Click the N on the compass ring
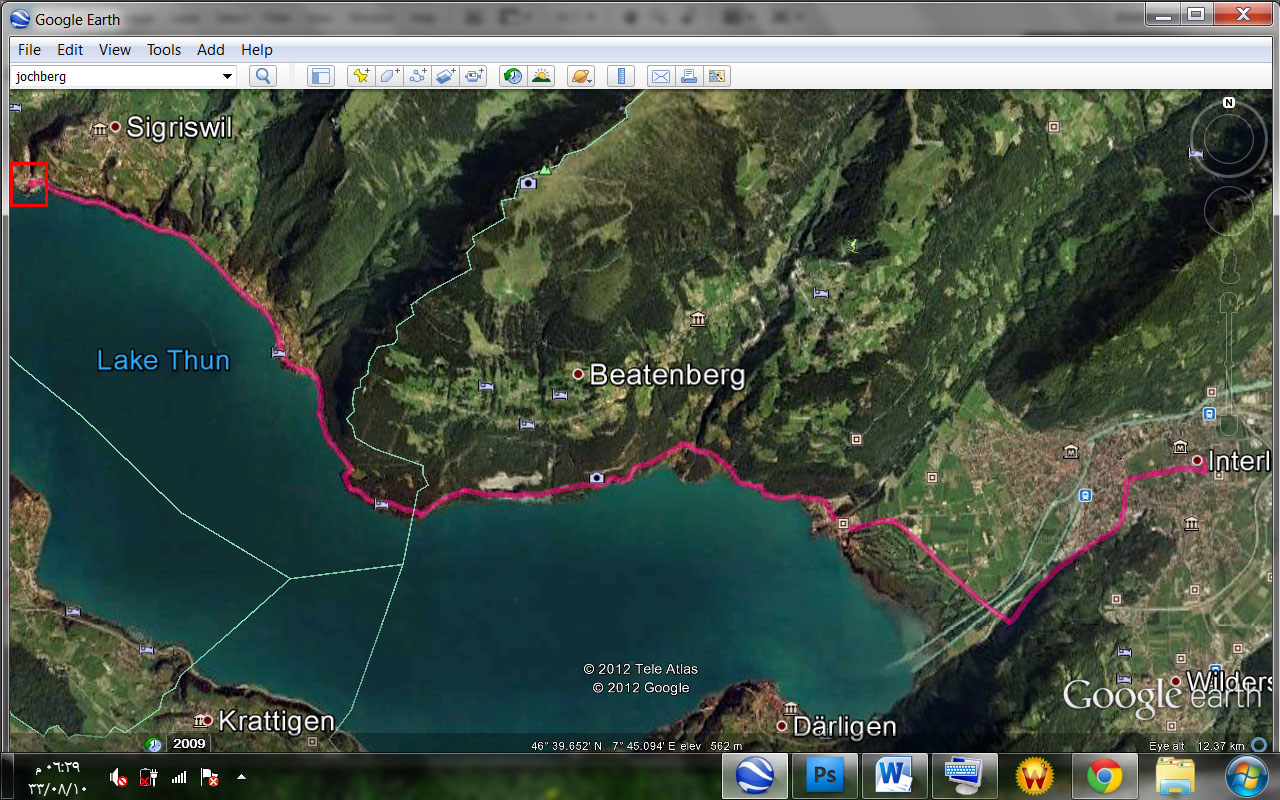The image size is (1280, 800). pyautogui.click(x=1228, y=103)
